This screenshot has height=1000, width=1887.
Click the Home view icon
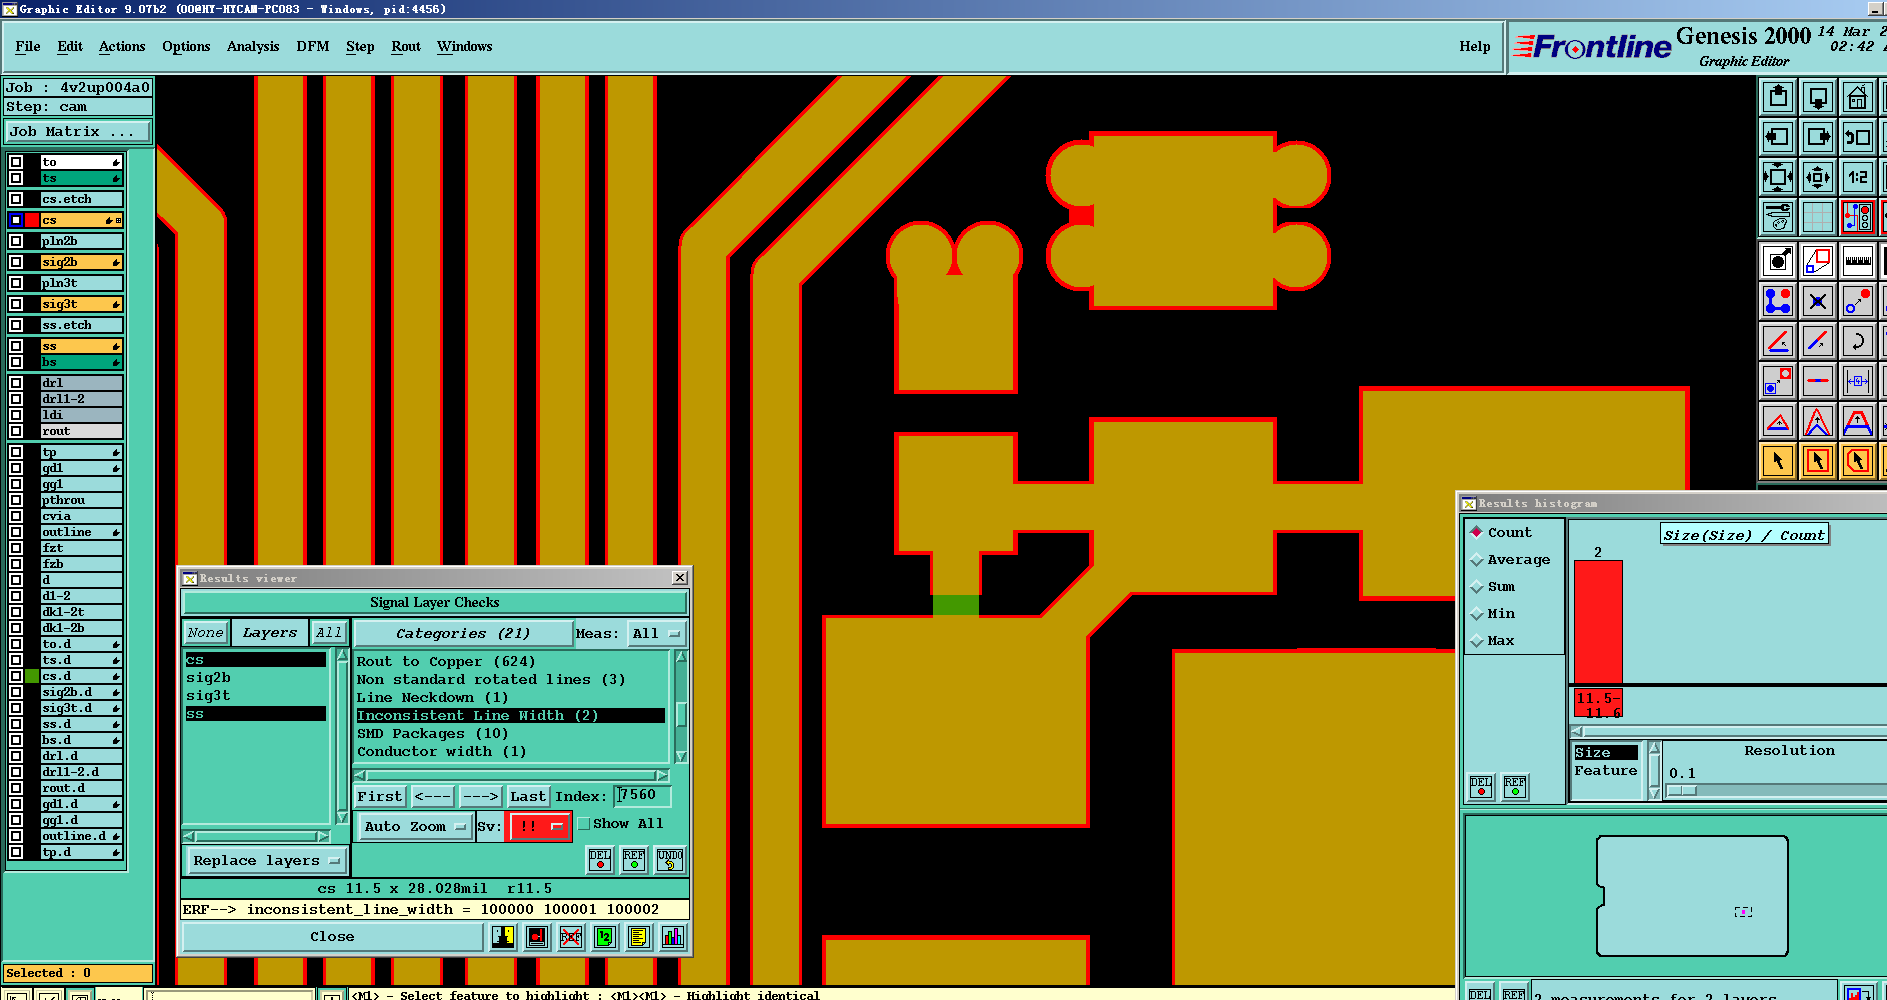coord(1858,97)
